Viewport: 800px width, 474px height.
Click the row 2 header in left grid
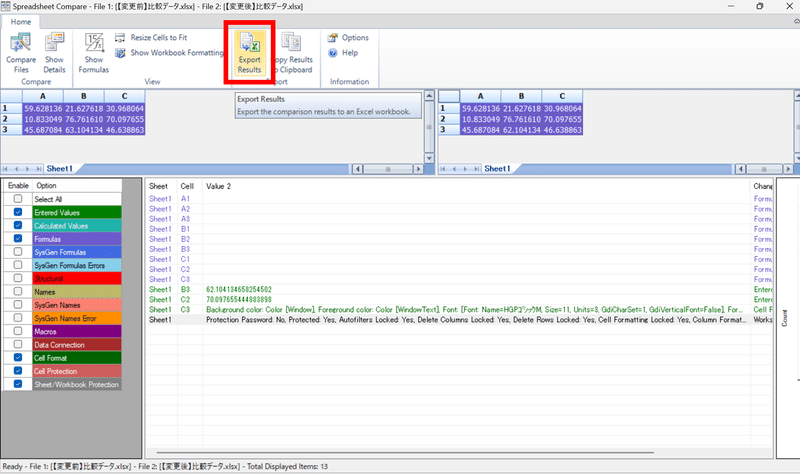[11, 119]
